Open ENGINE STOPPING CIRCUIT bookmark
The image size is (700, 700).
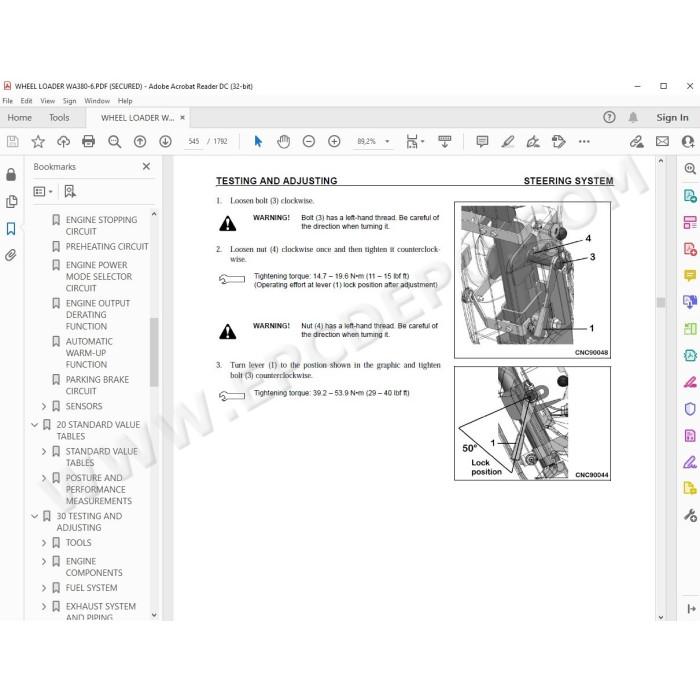click(x=101, y=226)
